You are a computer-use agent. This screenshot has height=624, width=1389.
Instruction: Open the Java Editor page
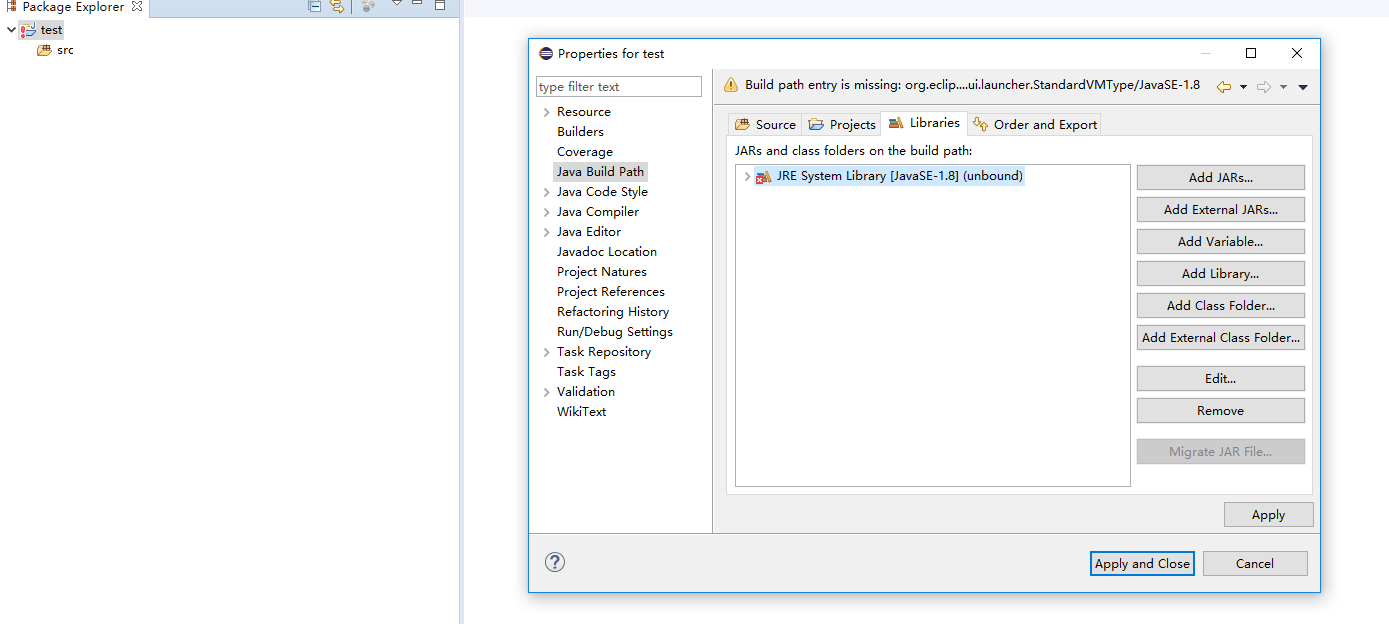(x=588, y=232)
